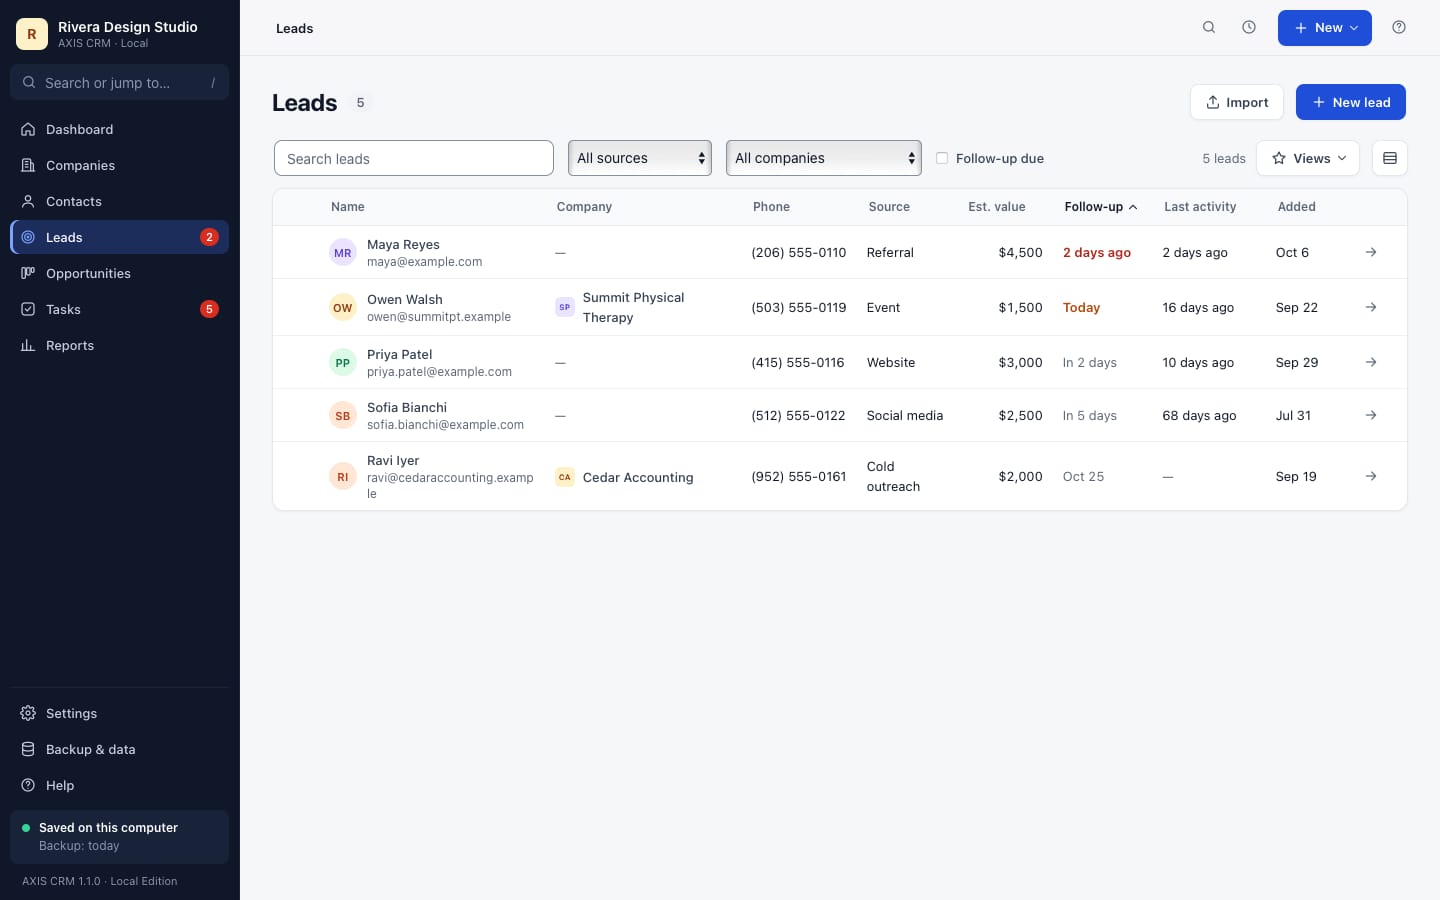Click the Leads badge showing 2

(x=209, y=237)
